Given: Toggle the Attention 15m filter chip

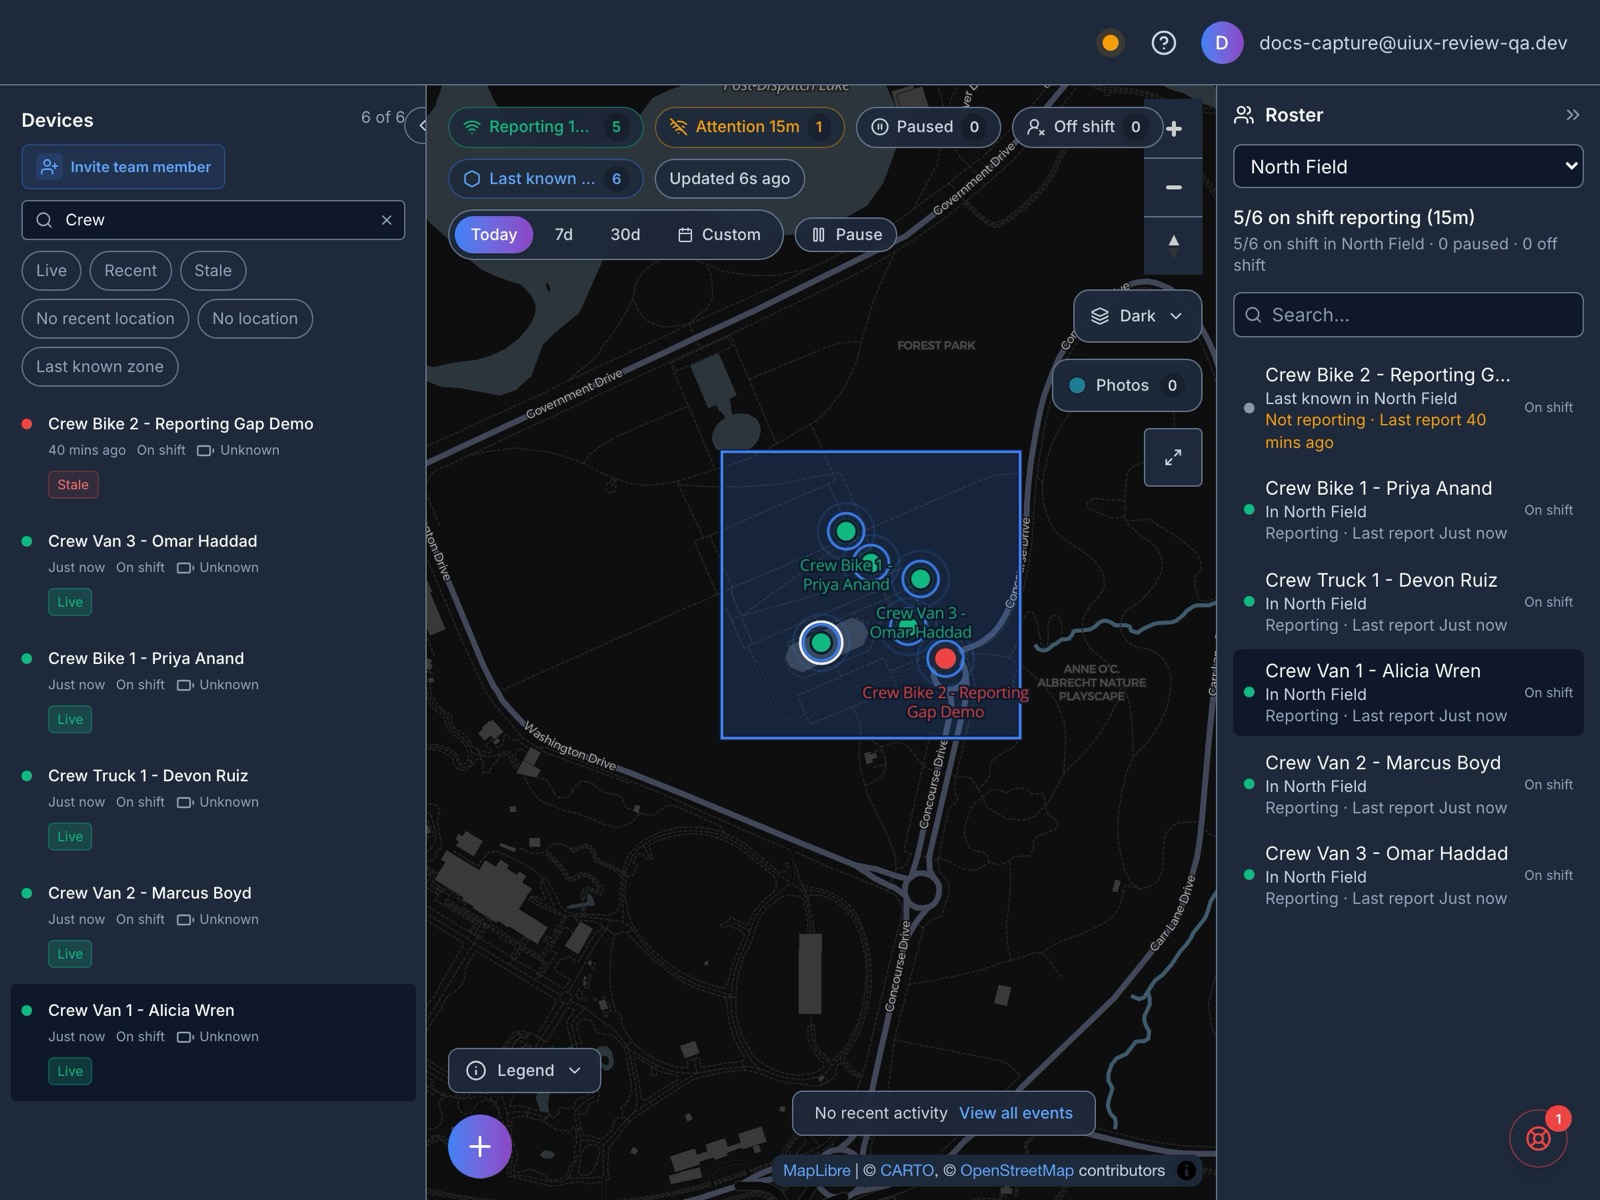Looking at the screenshot, I should pos(749,127).
